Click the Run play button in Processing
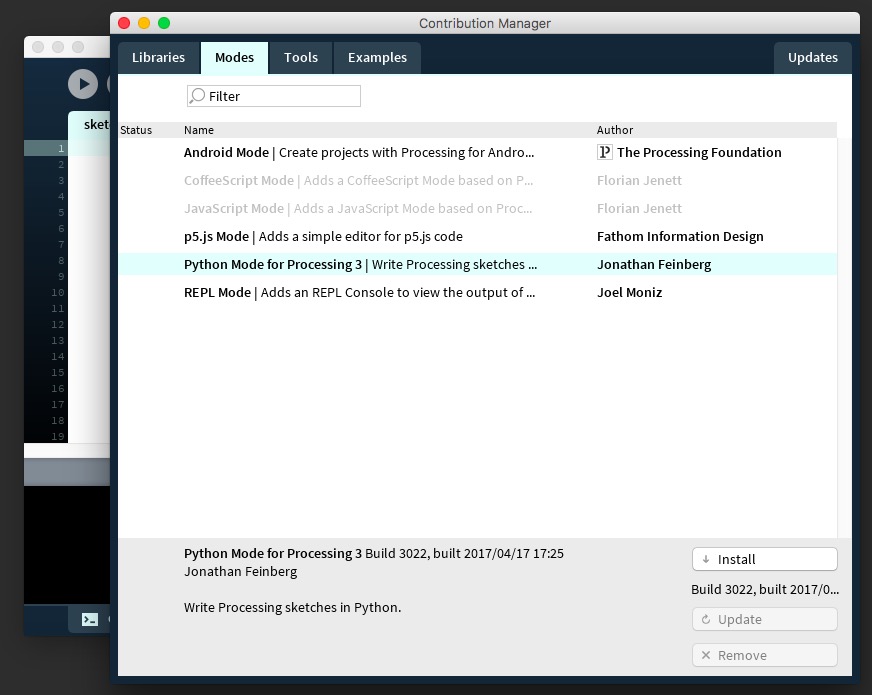The image size is (872, 695). pos(83,84)
